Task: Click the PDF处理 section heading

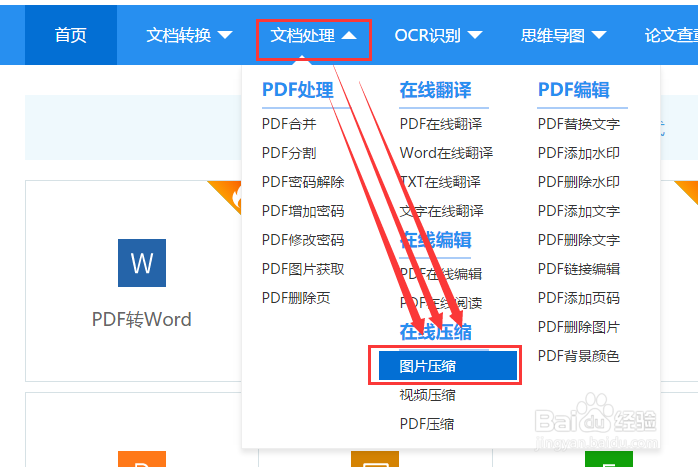Action: tap(297, 90)
